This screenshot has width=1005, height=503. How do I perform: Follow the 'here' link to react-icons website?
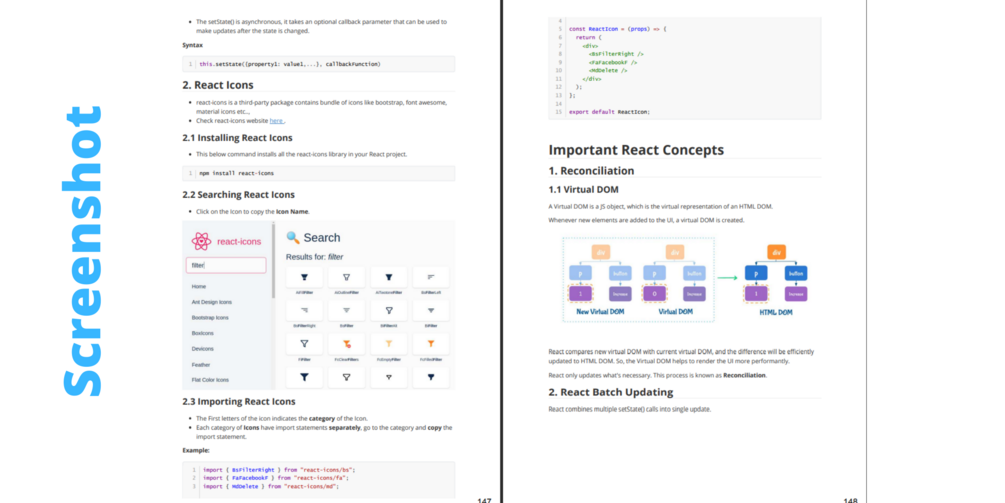(276, 120)
